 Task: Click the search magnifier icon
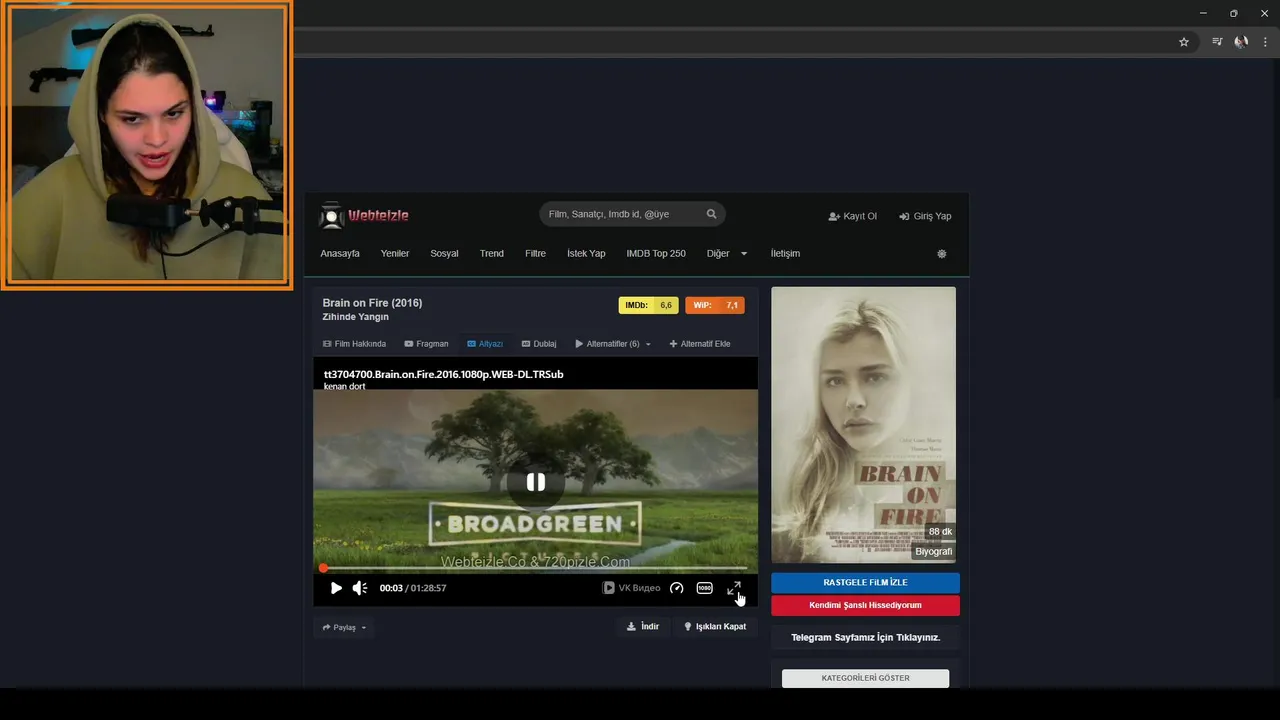[712, 214]
